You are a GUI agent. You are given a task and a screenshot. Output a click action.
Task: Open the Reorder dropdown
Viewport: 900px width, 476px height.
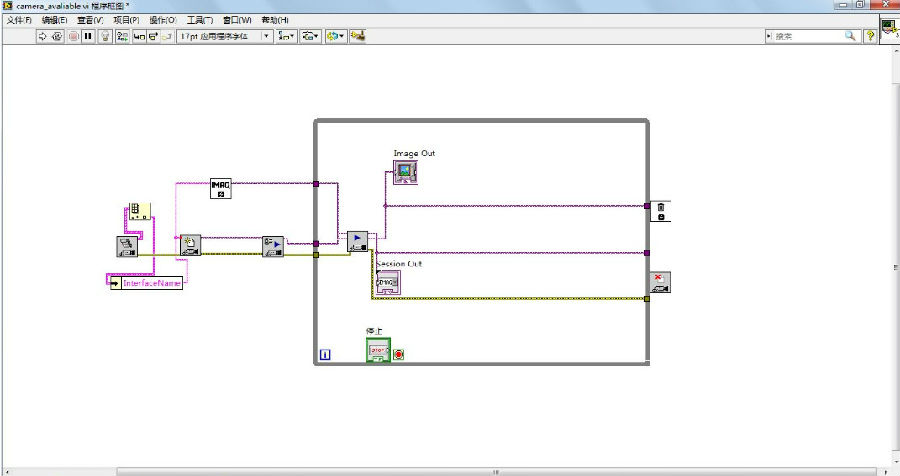336,36
